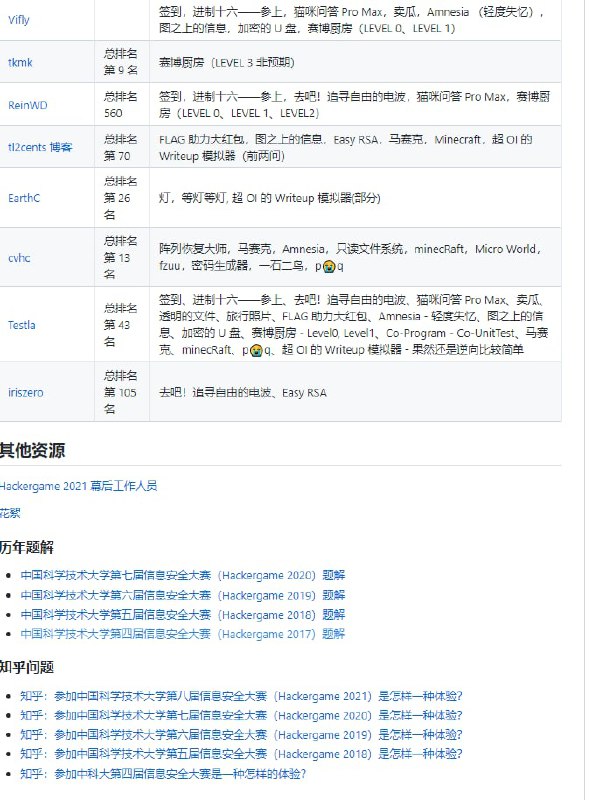Select iriszero's 总排名第 105 名 cell

pos(121,392)
